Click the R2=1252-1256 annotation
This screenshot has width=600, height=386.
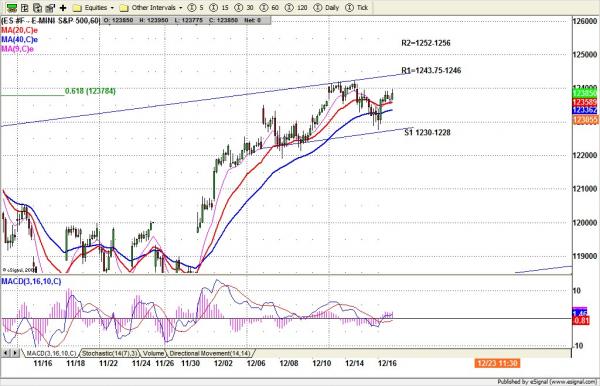(x=426, y=43)
